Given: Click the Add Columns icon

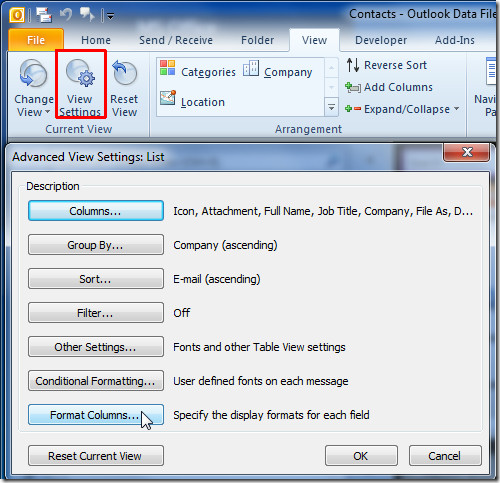Looking at the screenshot, I should coord(353,87).
